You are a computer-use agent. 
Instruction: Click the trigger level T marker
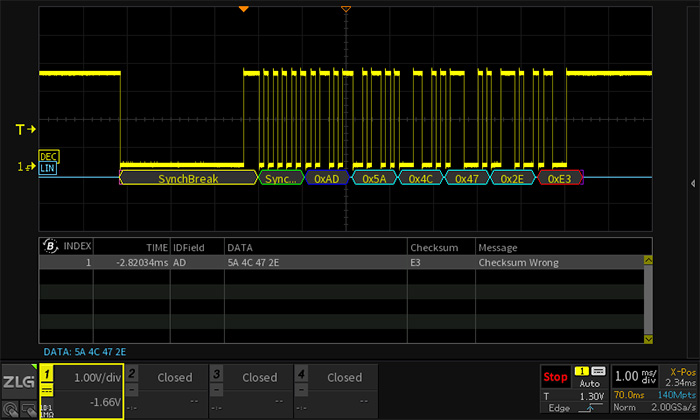click(x=26, y=130)
